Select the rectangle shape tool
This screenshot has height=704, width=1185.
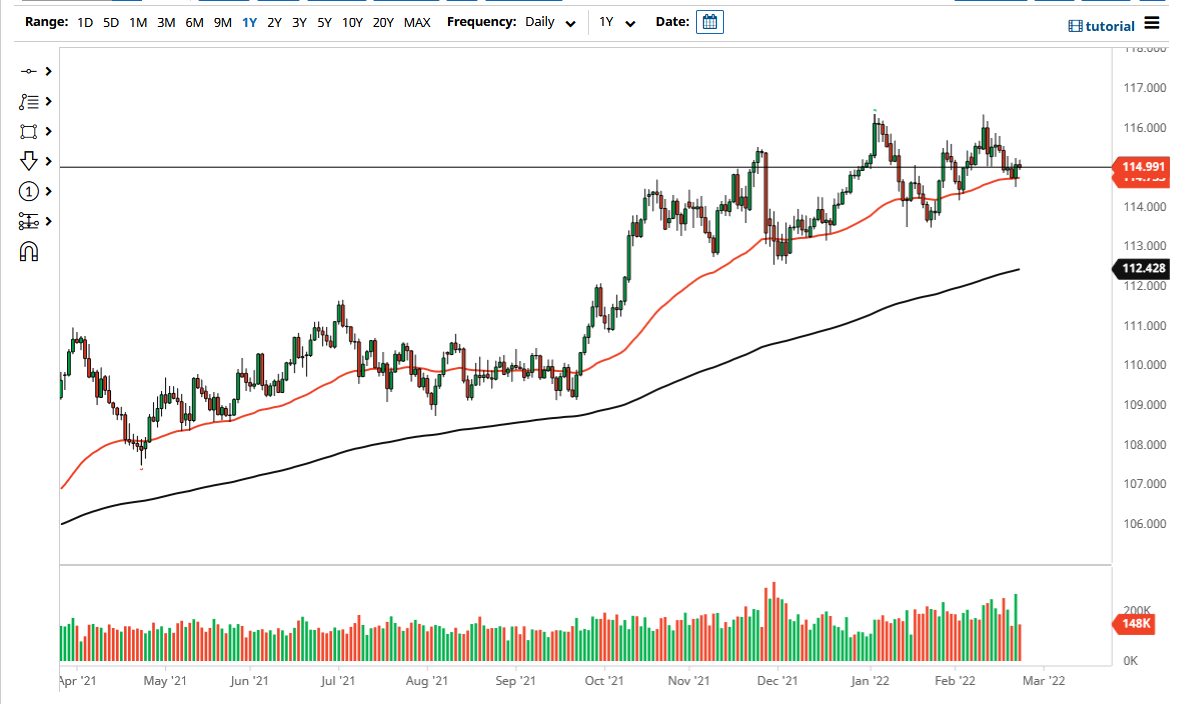tap(27, 131)
